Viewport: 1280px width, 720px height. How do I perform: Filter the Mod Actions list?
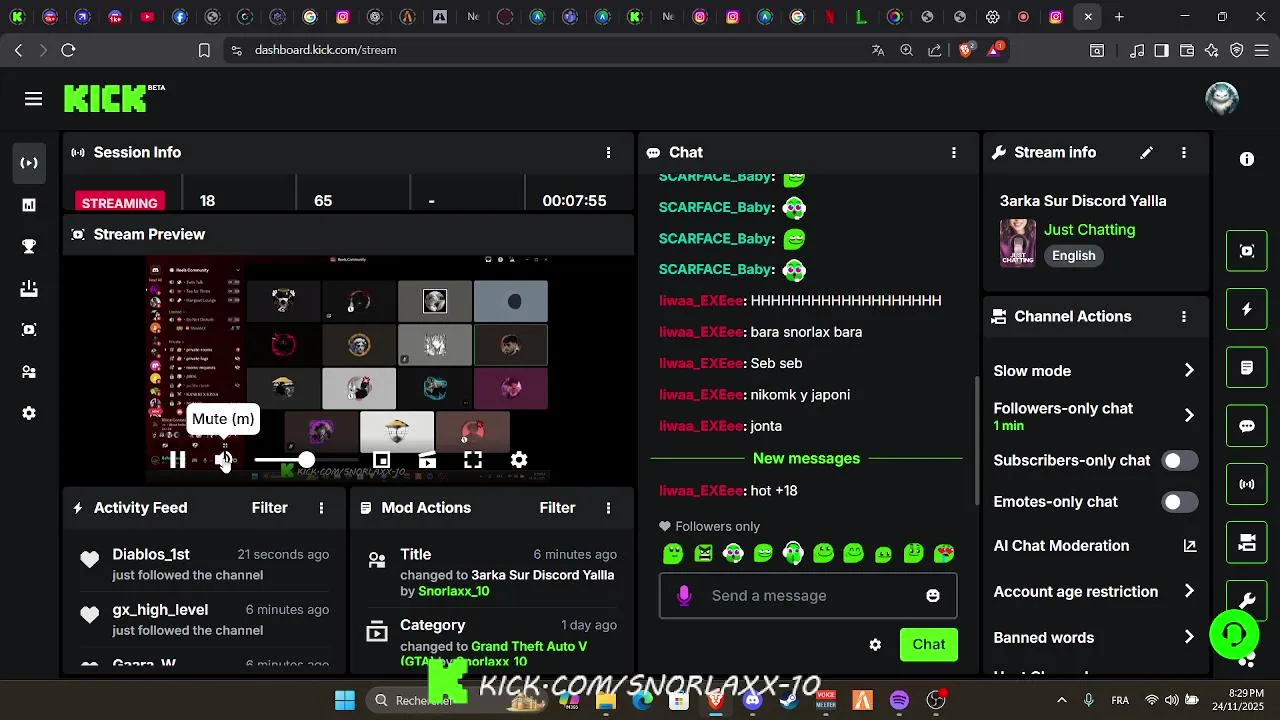point(557,508)
